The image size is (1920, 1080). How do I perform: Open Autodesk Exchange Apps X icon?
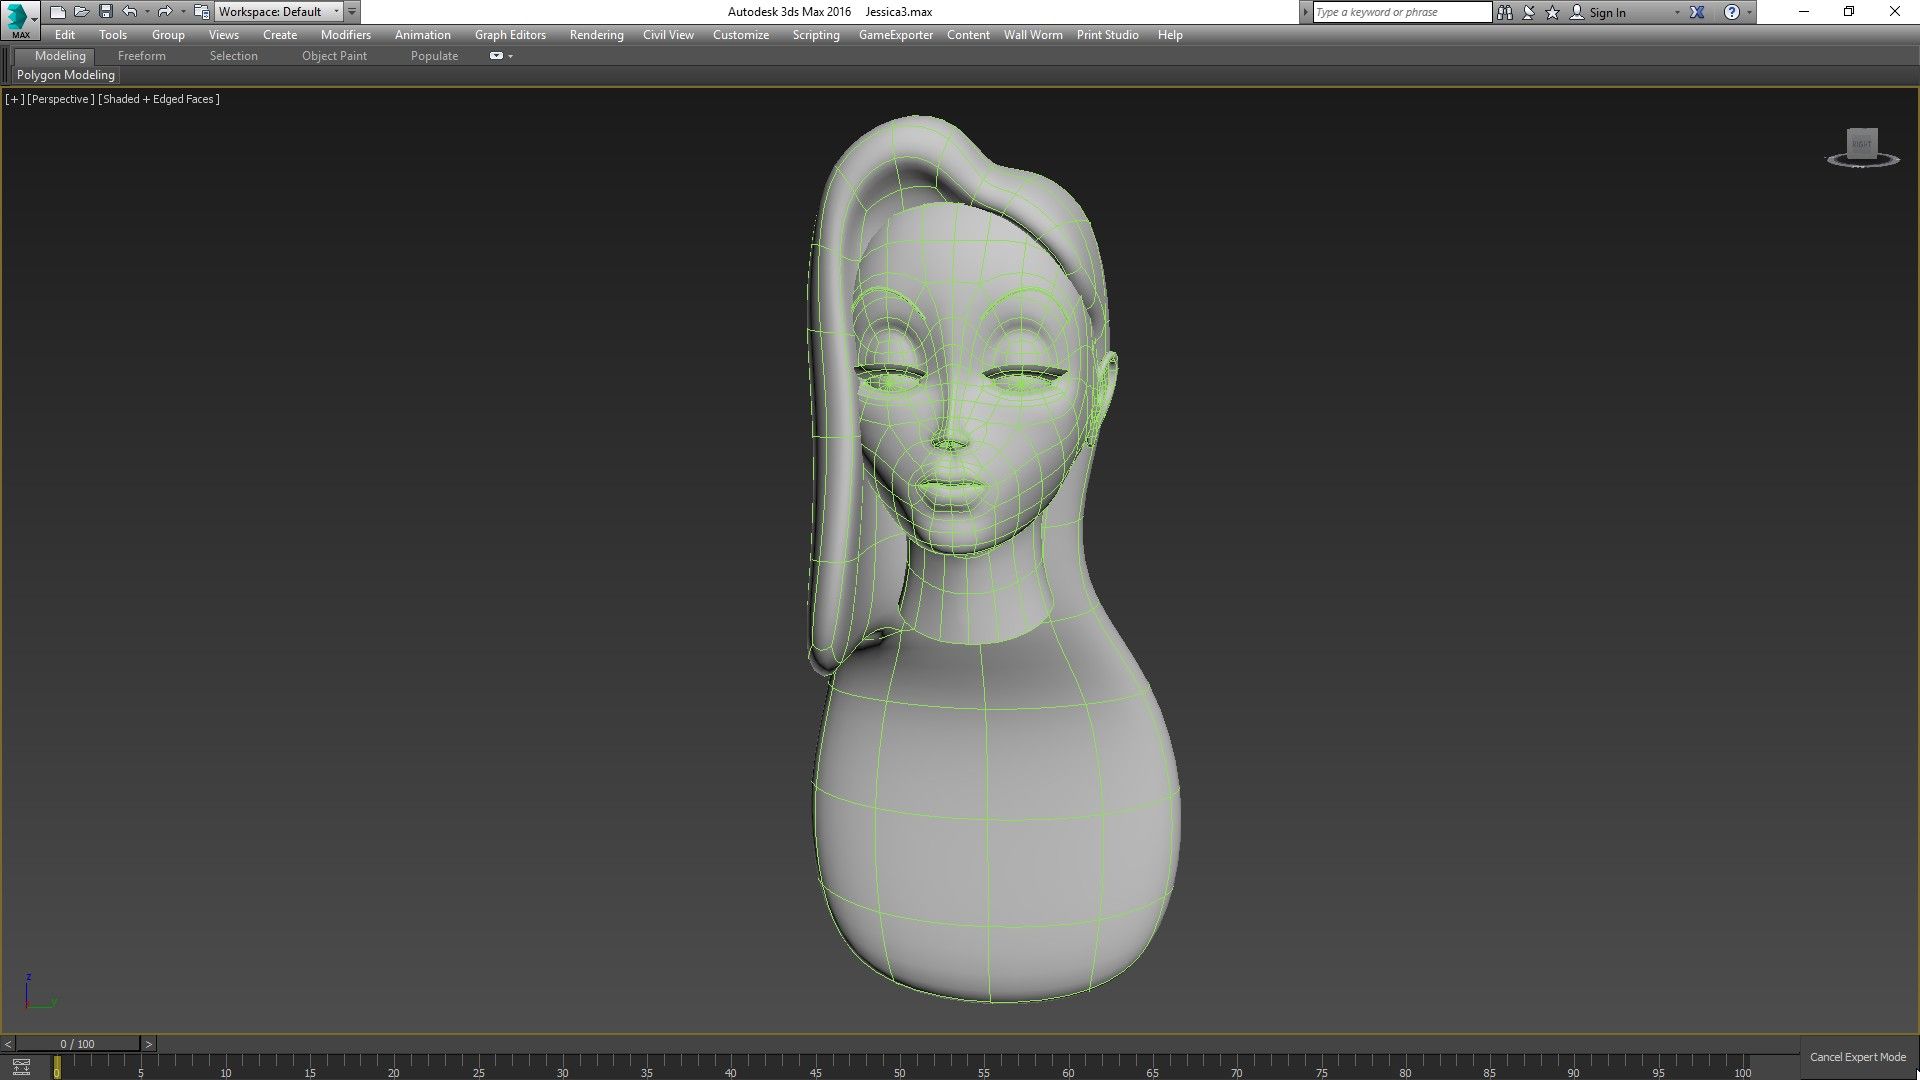point(1697,12)
